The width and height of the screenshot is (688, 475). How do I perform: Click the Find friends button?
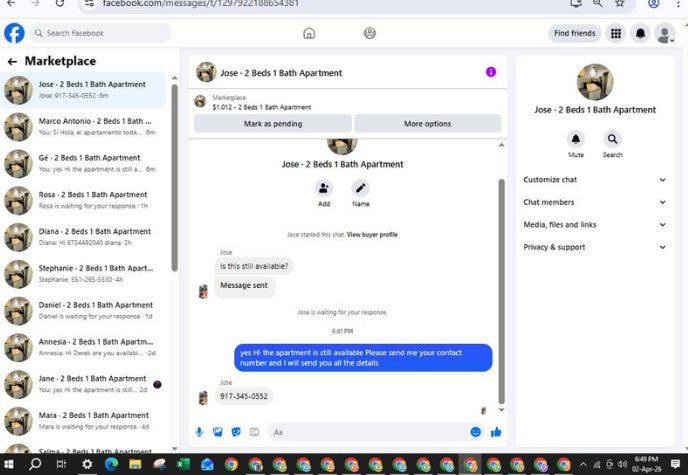click(574, 33)
